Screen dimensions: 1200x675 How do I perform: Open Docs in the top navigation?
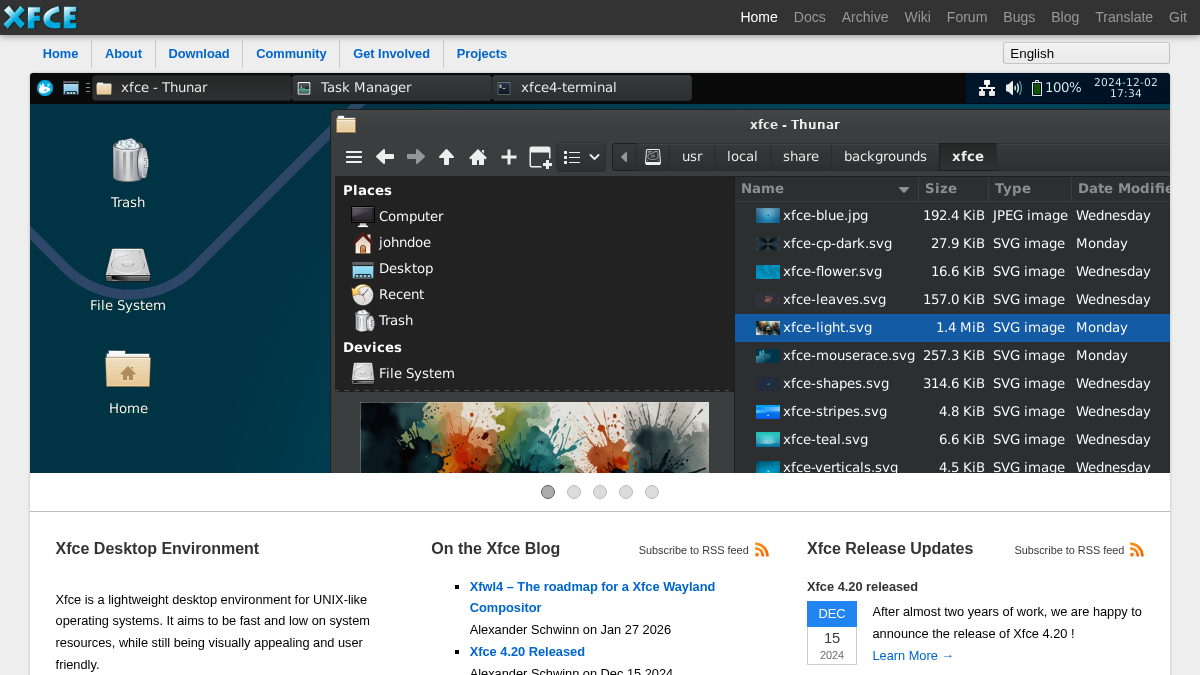810,17
